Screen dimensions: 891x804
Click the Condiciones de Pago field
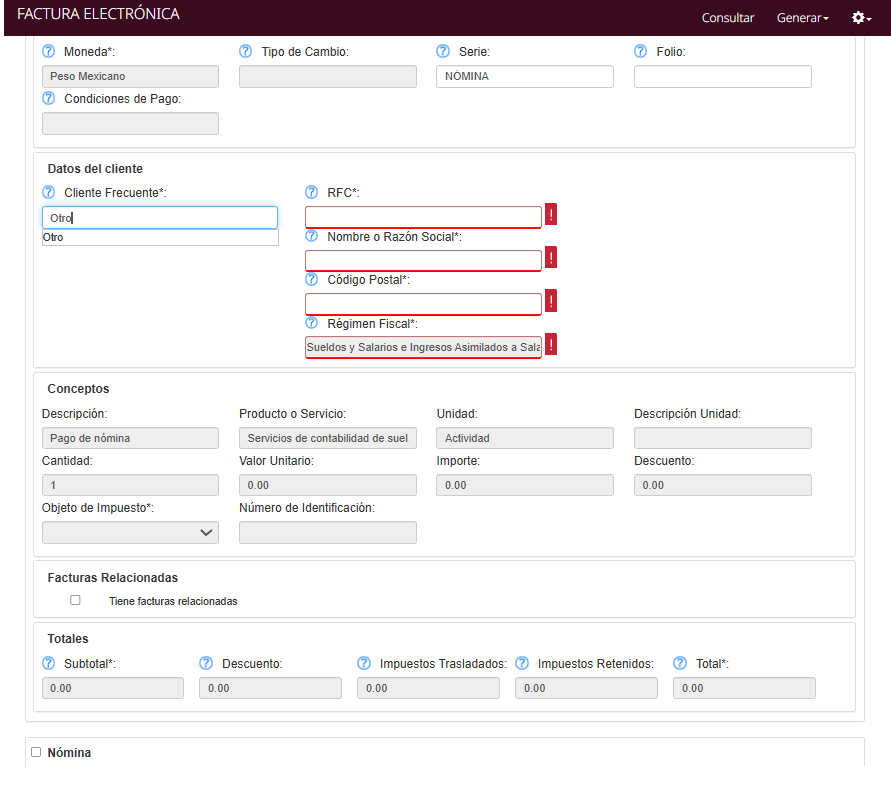click(x=130, y=123)
